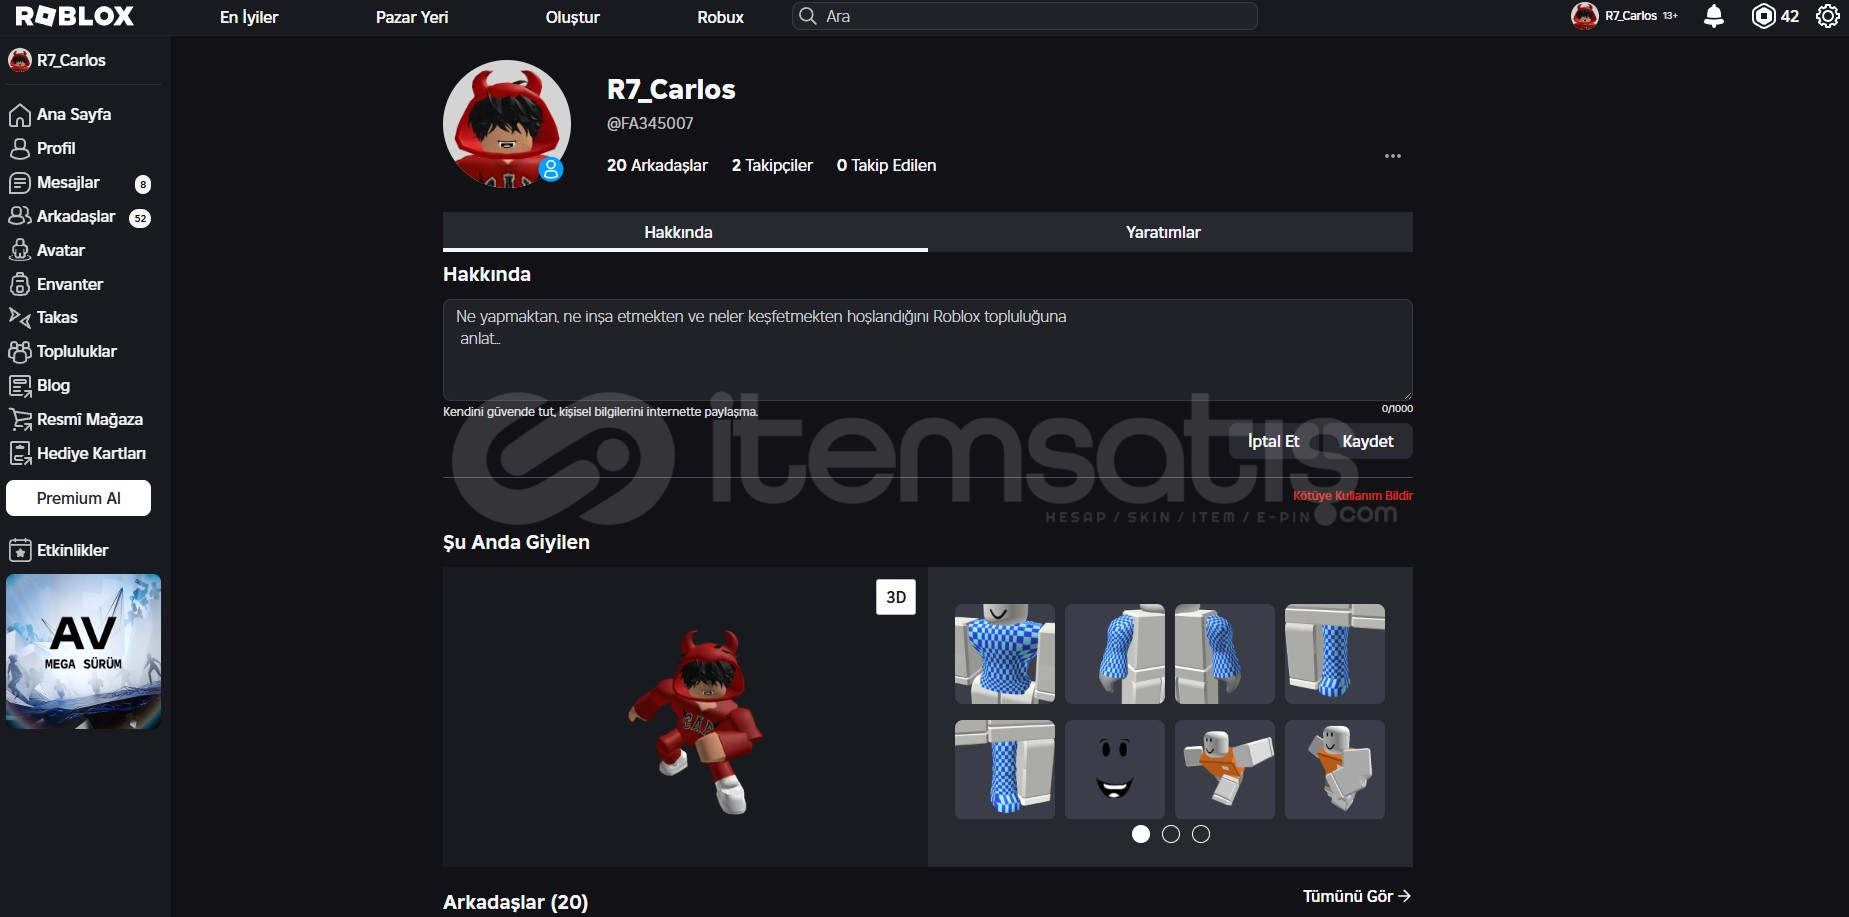Open the Robux menu item
The width and height of the screenshot is (1849, 917).
(x=721, y=17)
